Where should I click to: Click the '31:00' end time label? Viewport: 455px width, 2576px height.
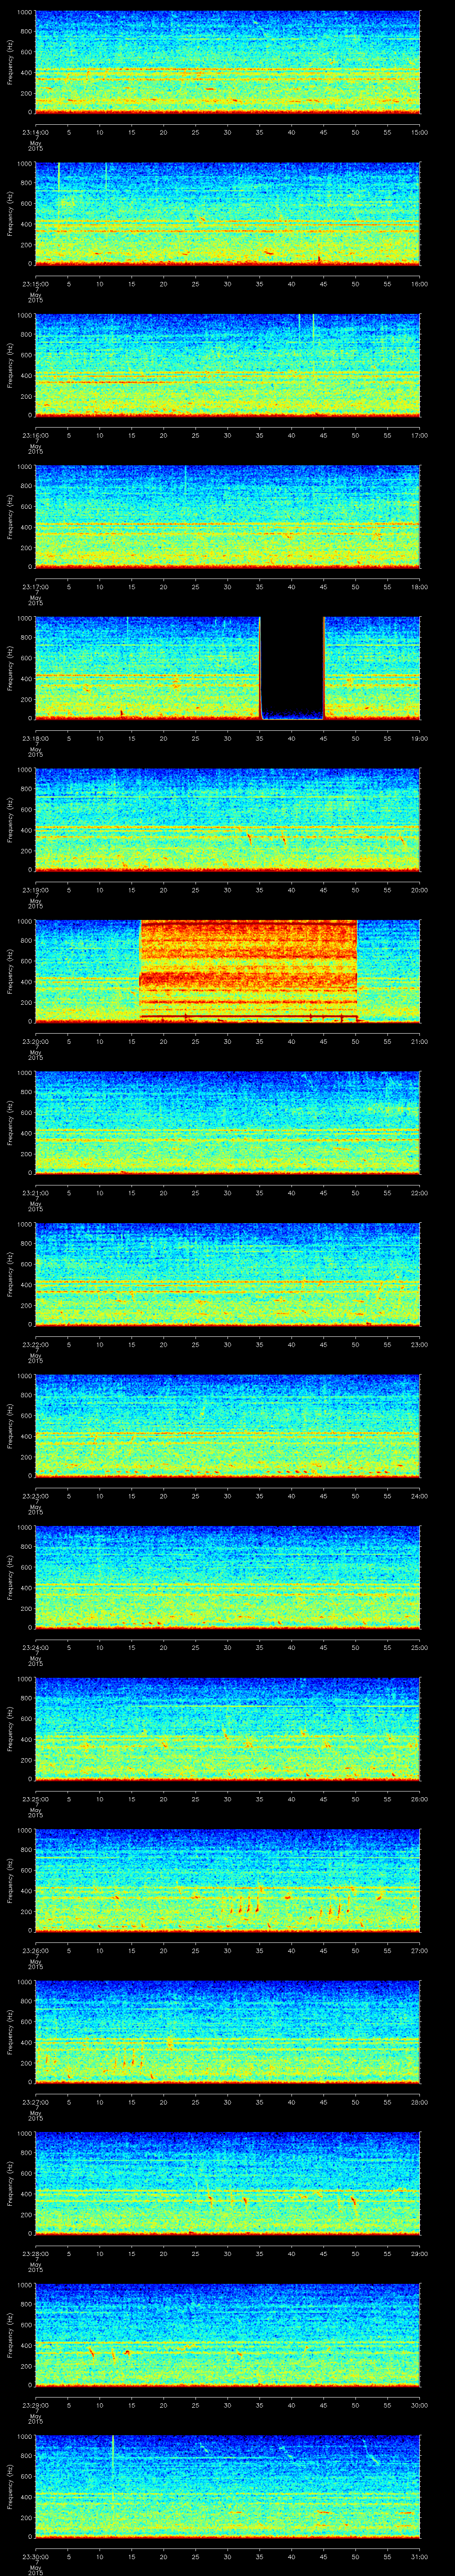(420, 2556)
